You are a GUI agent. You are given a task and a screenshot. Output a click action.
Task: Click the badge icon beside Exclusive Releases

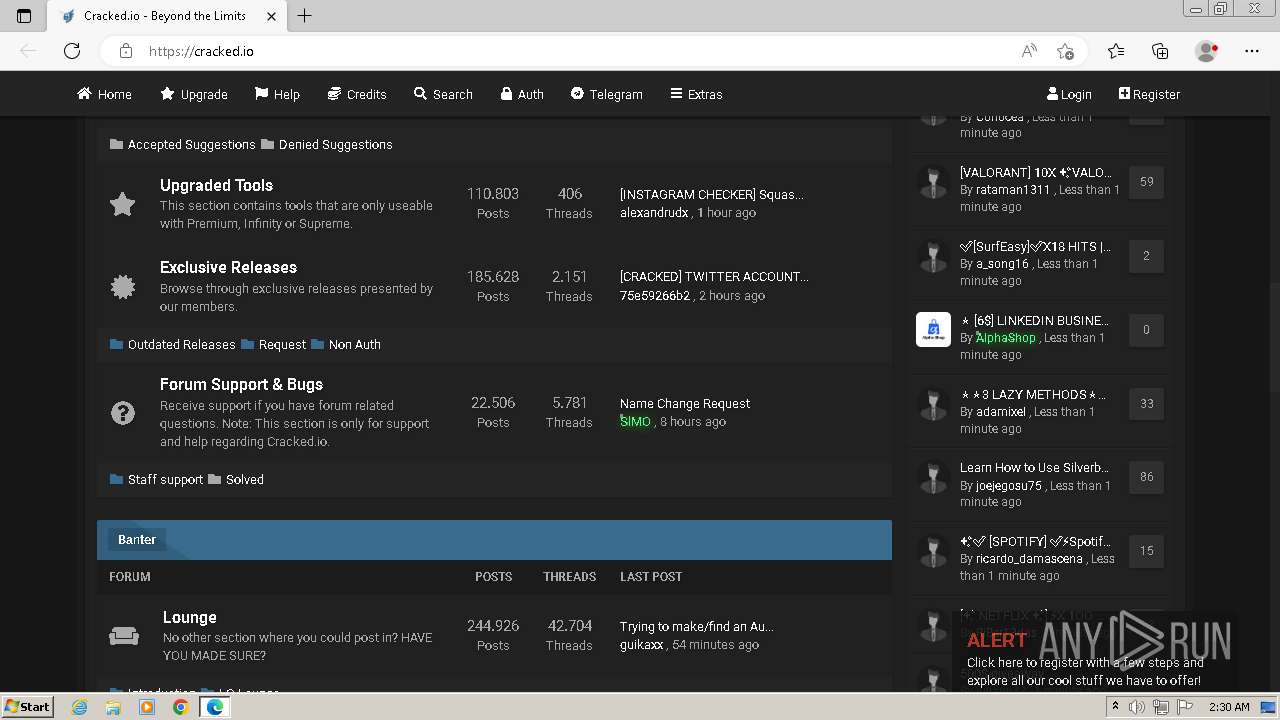122,287
